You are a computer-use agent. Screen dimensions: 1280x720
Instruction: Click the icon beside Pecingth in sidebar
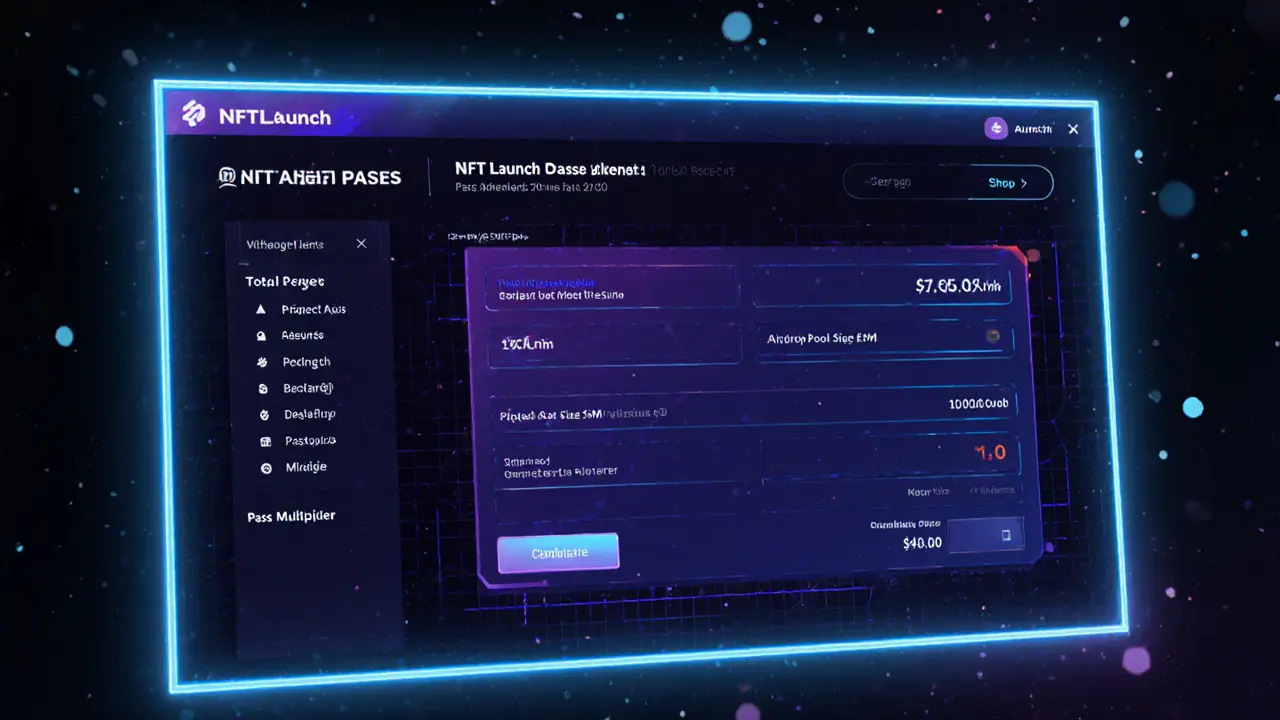[x=262, y=363]
